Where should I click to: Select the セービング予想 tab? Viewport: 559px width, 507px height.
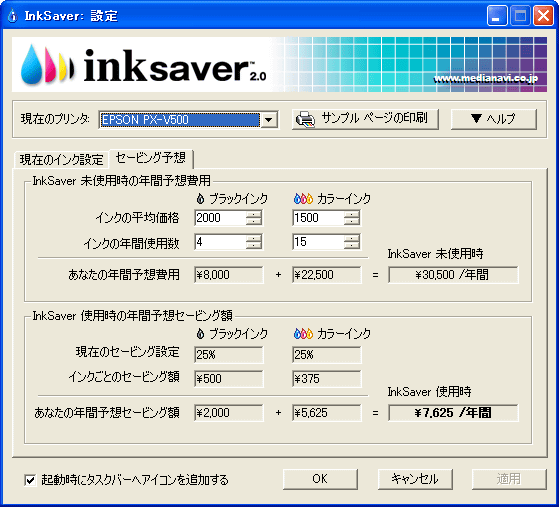click(151, 158)
